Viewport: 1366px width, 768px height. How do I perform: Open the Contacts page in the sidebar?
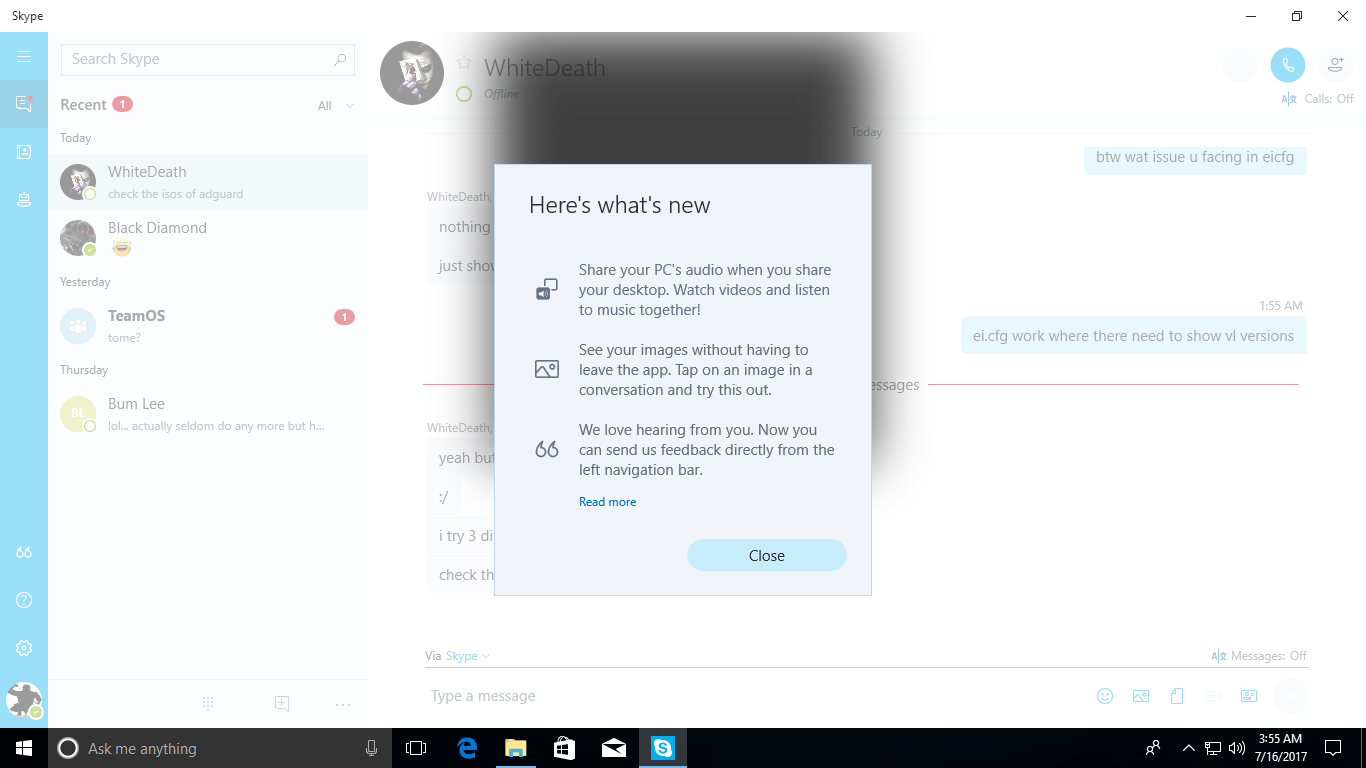24,152
